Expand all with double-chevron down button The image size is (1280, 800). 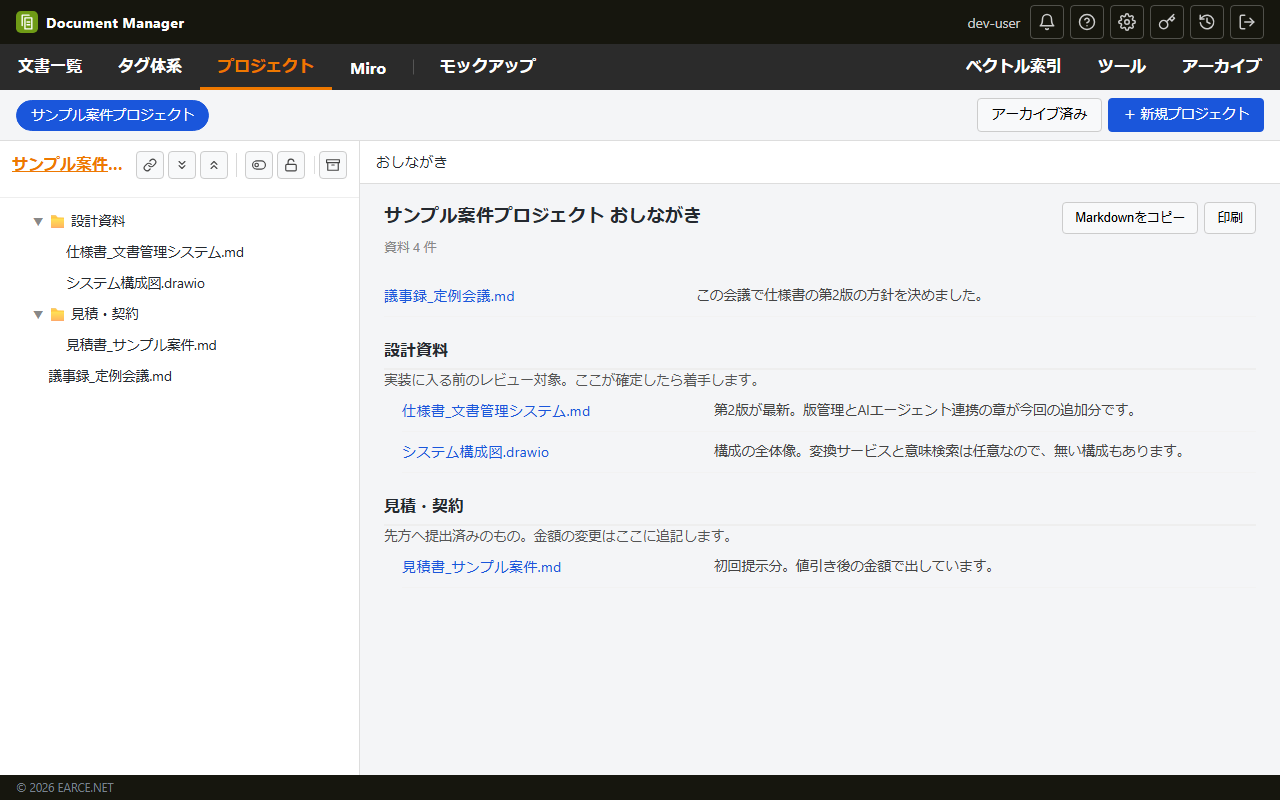click(182, 165)
